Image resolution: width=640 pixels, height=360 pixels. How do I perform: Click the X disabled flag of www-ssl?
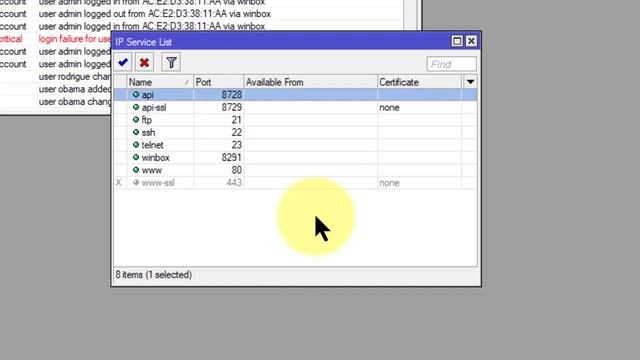tap(119, 183)
